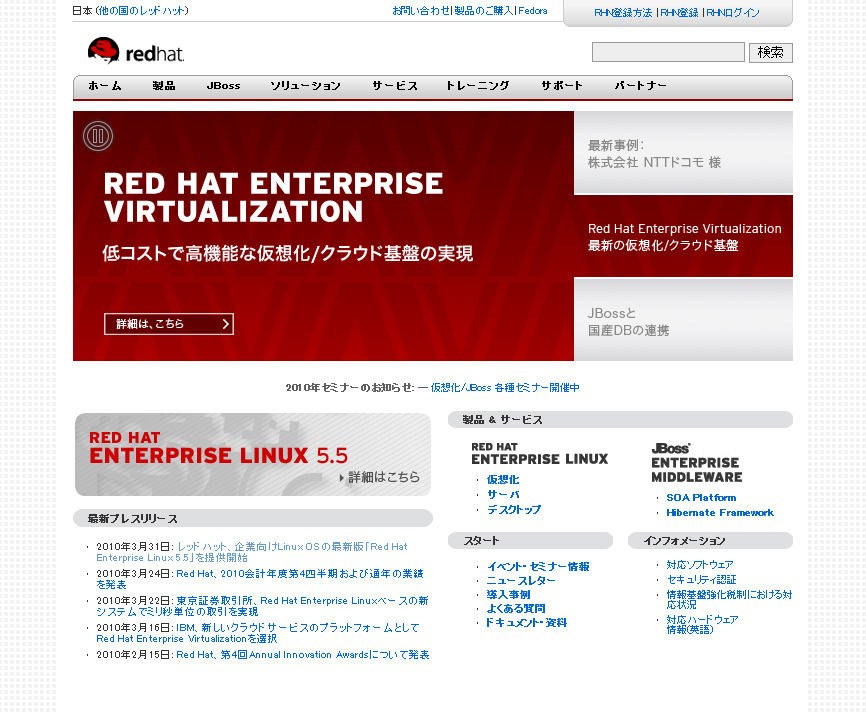Open 情報基盤強化税制における対応状況 link
Image resolution: width=866 pixels, height=713 pixels.
click(729, 599)
